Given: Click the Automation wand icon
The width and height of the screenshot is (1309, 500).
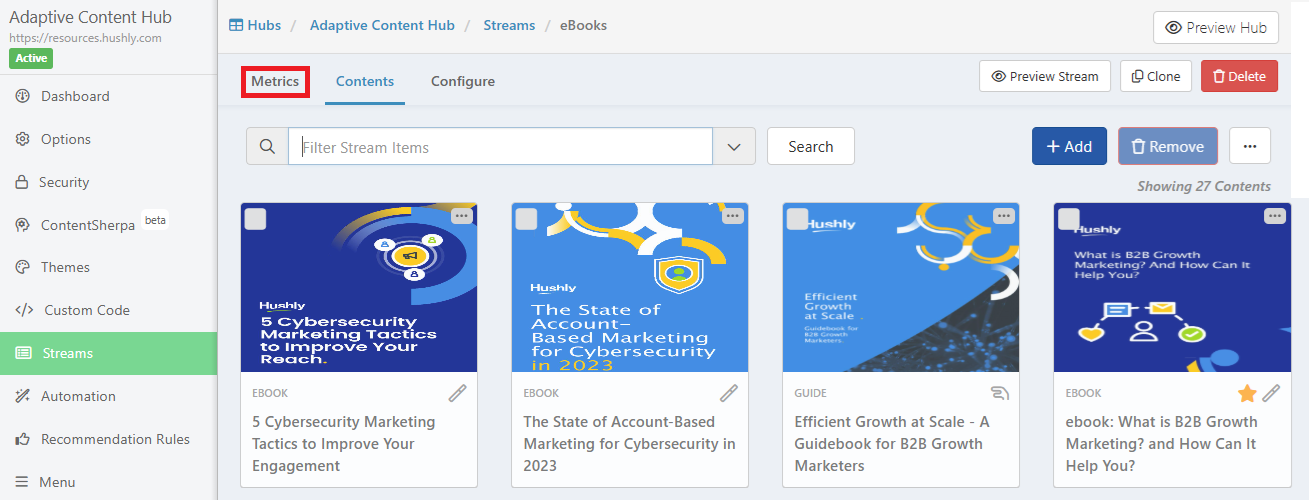Looking at the screenshot, I should (23, 396).
